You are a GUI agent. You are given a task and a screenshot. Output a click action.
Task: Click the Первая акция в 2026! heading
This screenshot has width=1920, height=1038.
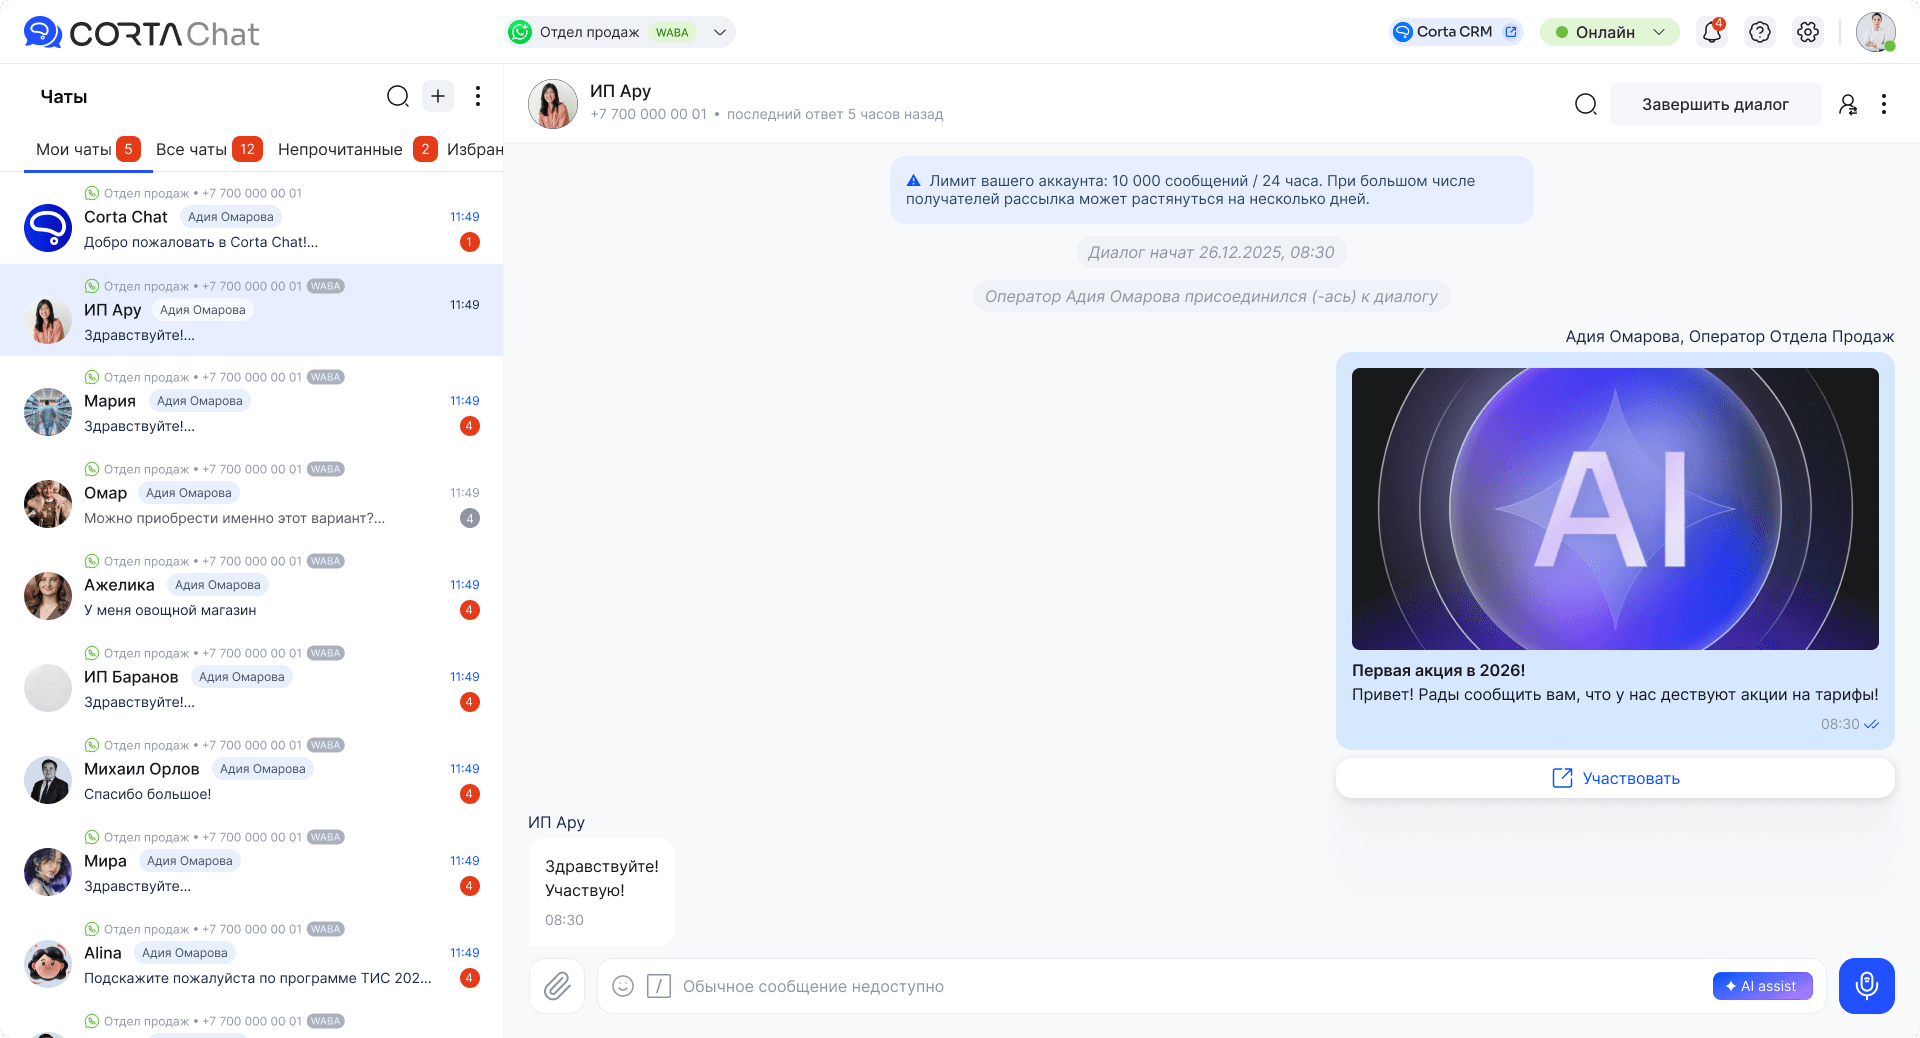click(x=1438, y=670)
